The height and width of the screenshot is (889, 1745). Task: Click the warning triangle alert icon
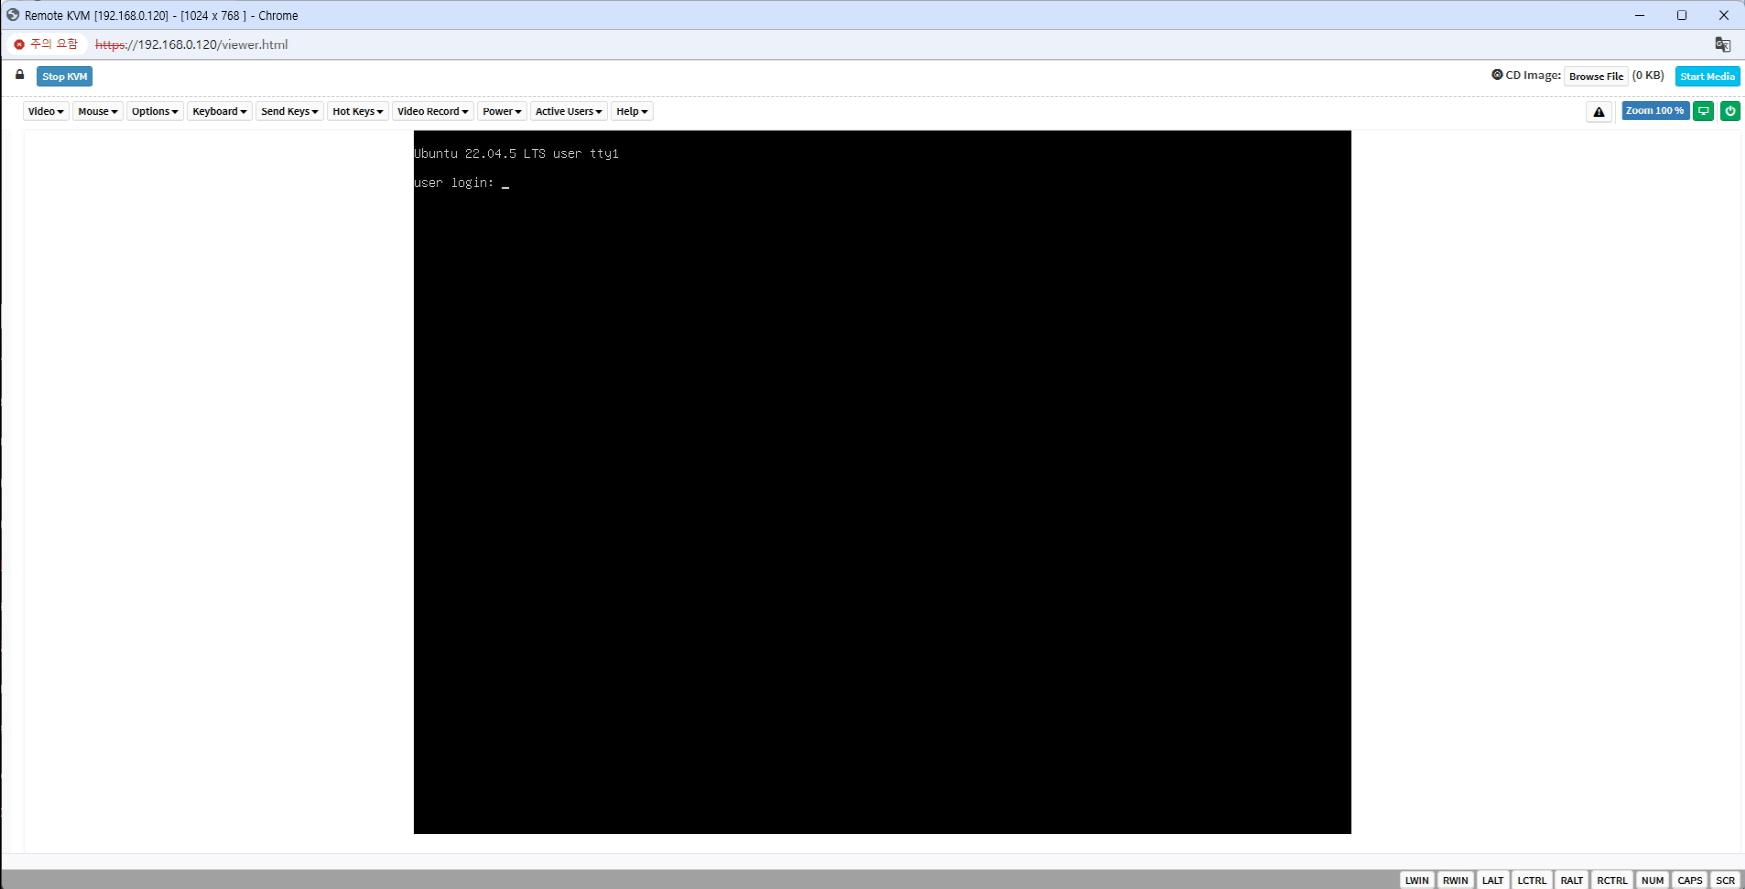coord(1598,112)
